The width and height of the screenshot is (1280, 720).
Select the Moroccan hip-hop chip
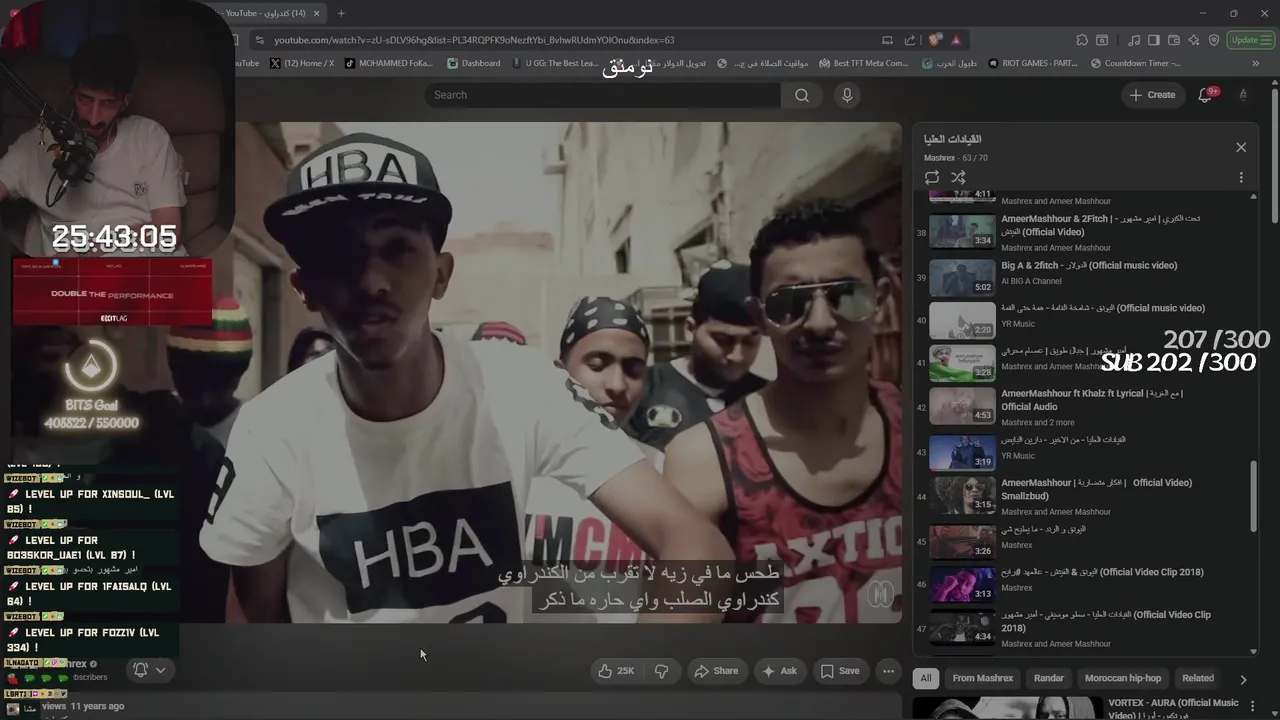1123,678
